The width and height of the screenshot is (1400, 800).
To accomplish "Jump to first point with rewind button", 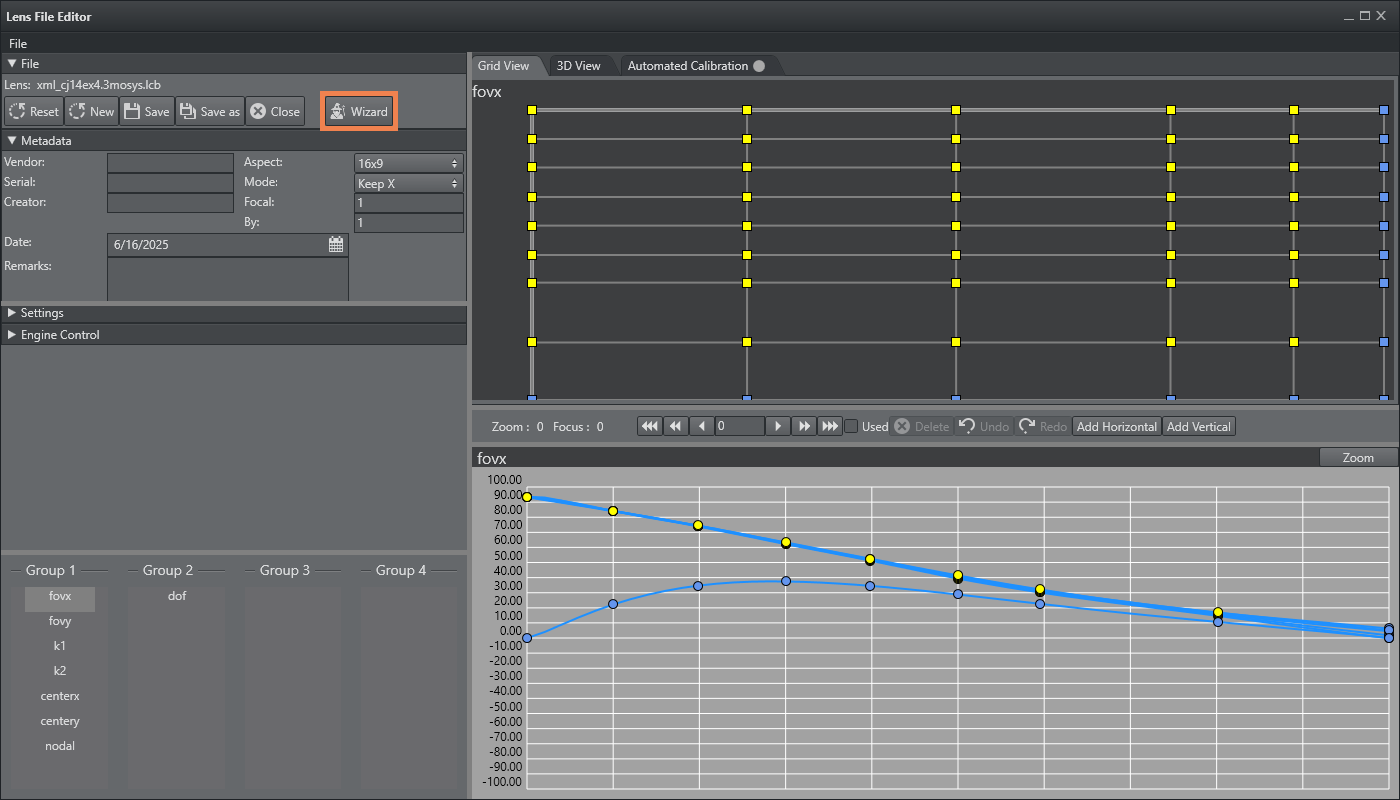I will 650,427.
